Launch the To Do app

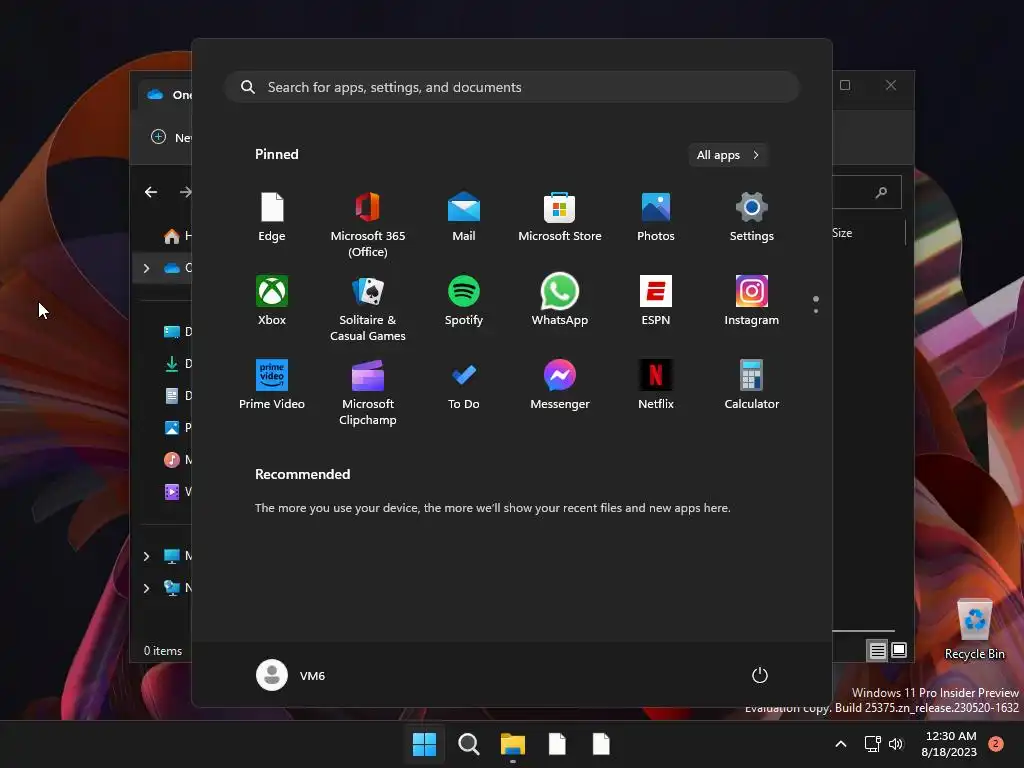[464, 385]
